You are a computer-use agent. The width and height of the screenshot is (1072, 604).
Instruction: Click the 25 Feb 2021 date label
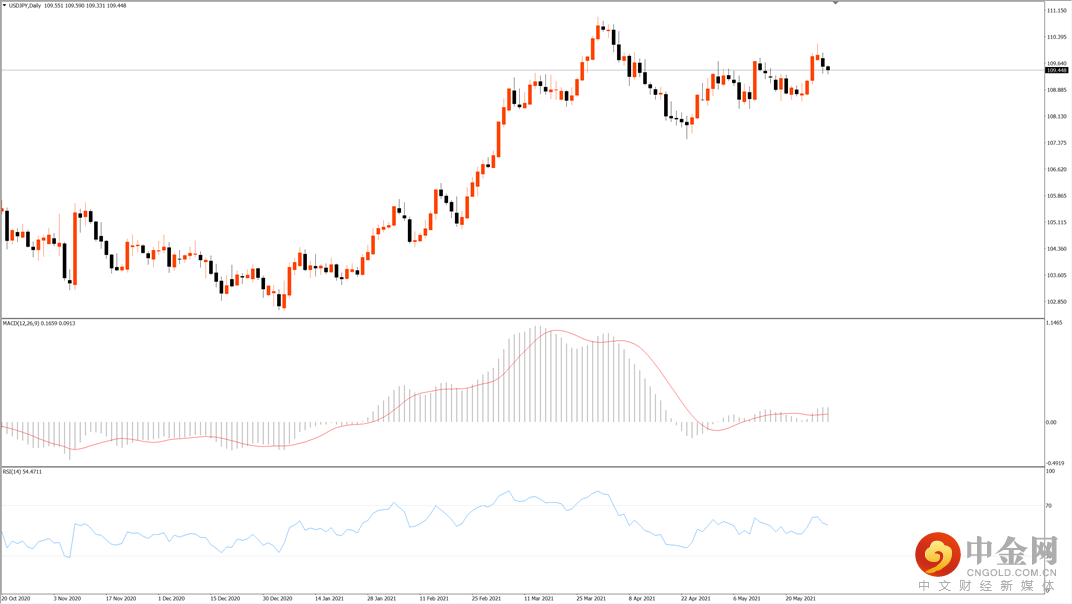[486, 599]
